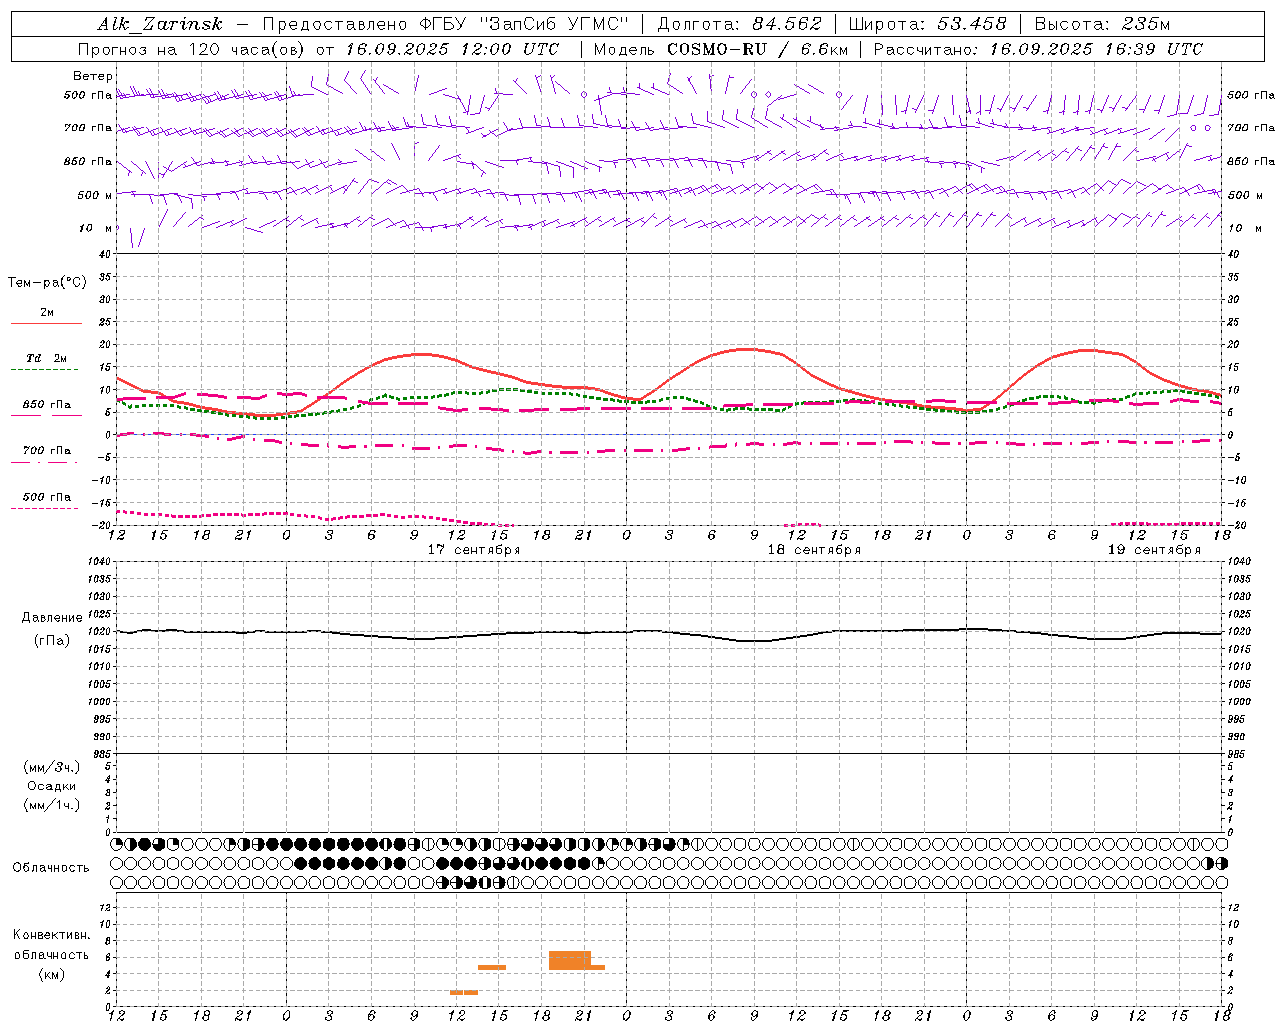Image resolution: width=1280 pixels, height=1024 pixels.
Task: Click the 19 сентября date label
Action: click(x=1154, y=549)
